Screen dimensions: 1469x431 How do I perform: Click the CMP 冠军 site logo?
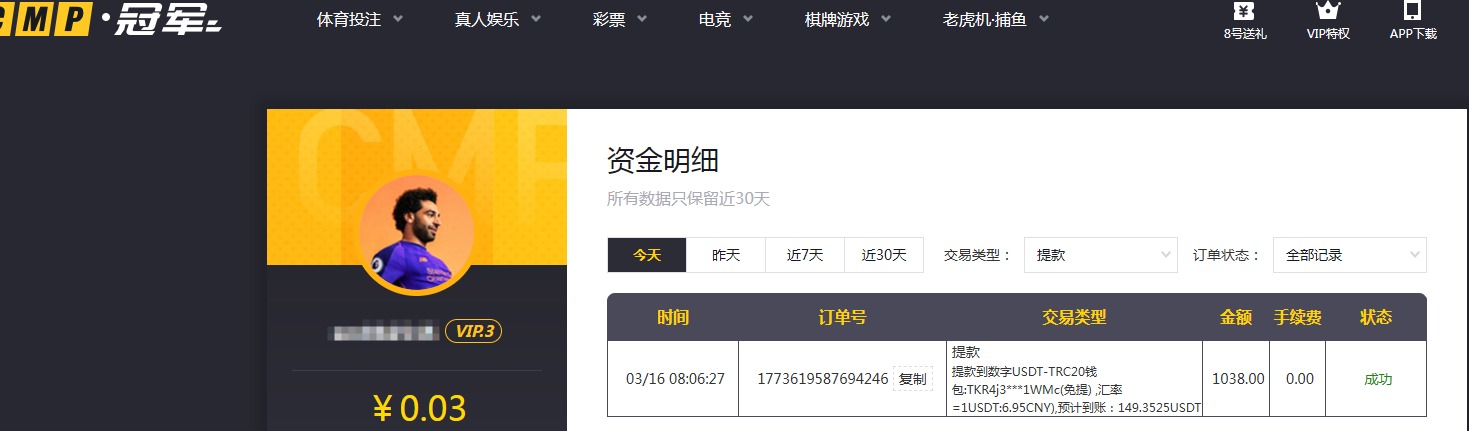(x=110, y=18)
